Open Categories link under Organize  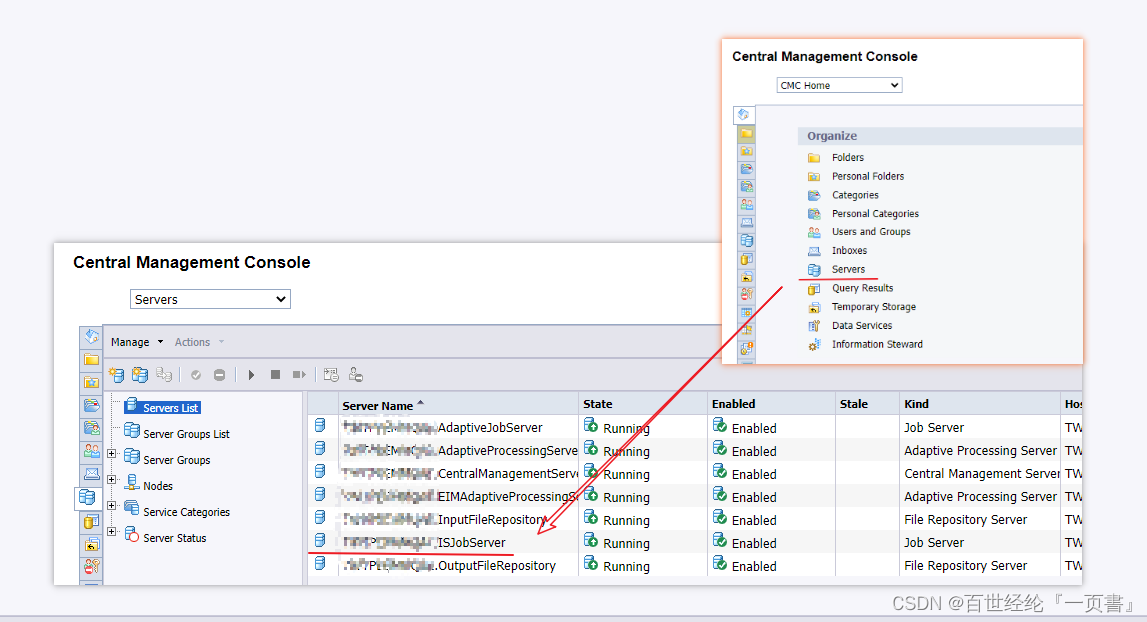tap(855, 195)
